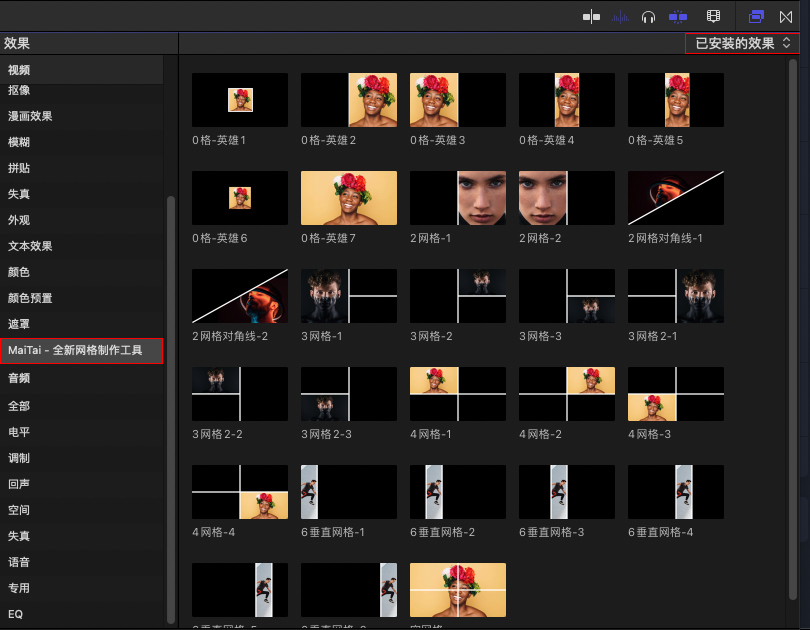Select the 4 网格-3 effect thumbnail
Image resolution: width=810 pixels, height=630 pixels.
click(676, 394)
